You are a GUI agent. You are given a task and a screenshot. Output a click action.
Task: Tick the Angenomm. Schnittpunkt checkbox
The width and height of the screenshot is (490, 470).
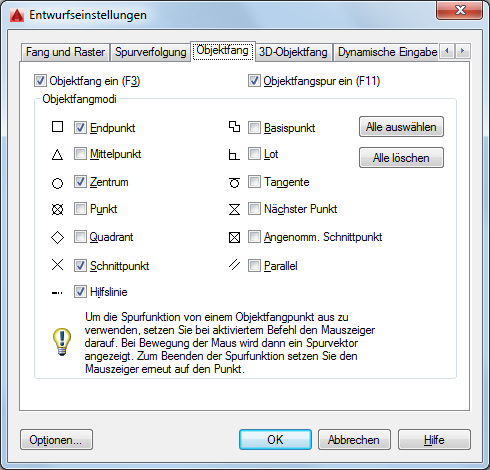[x=254, y=237]
